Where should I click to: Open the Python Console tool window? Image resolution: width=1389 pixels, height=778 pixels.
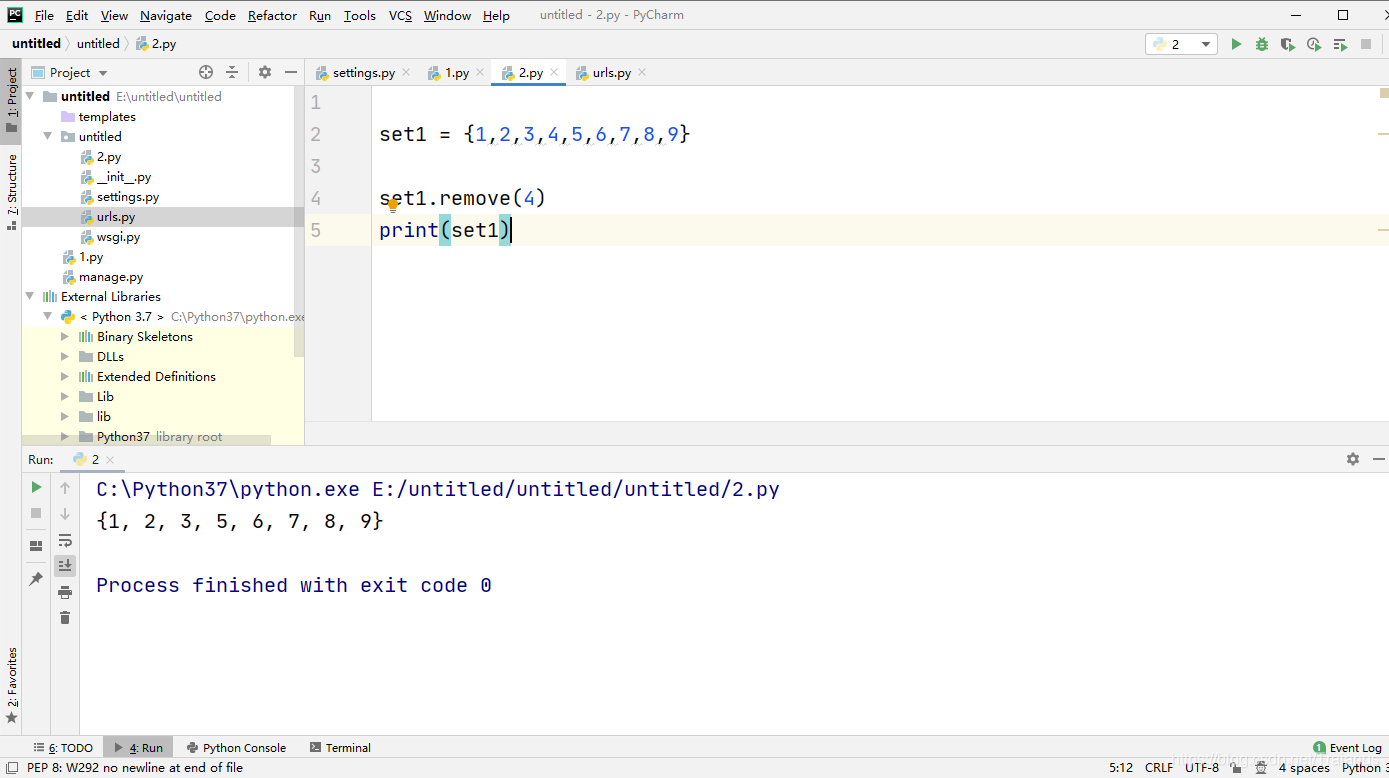(x=236, y=747)
